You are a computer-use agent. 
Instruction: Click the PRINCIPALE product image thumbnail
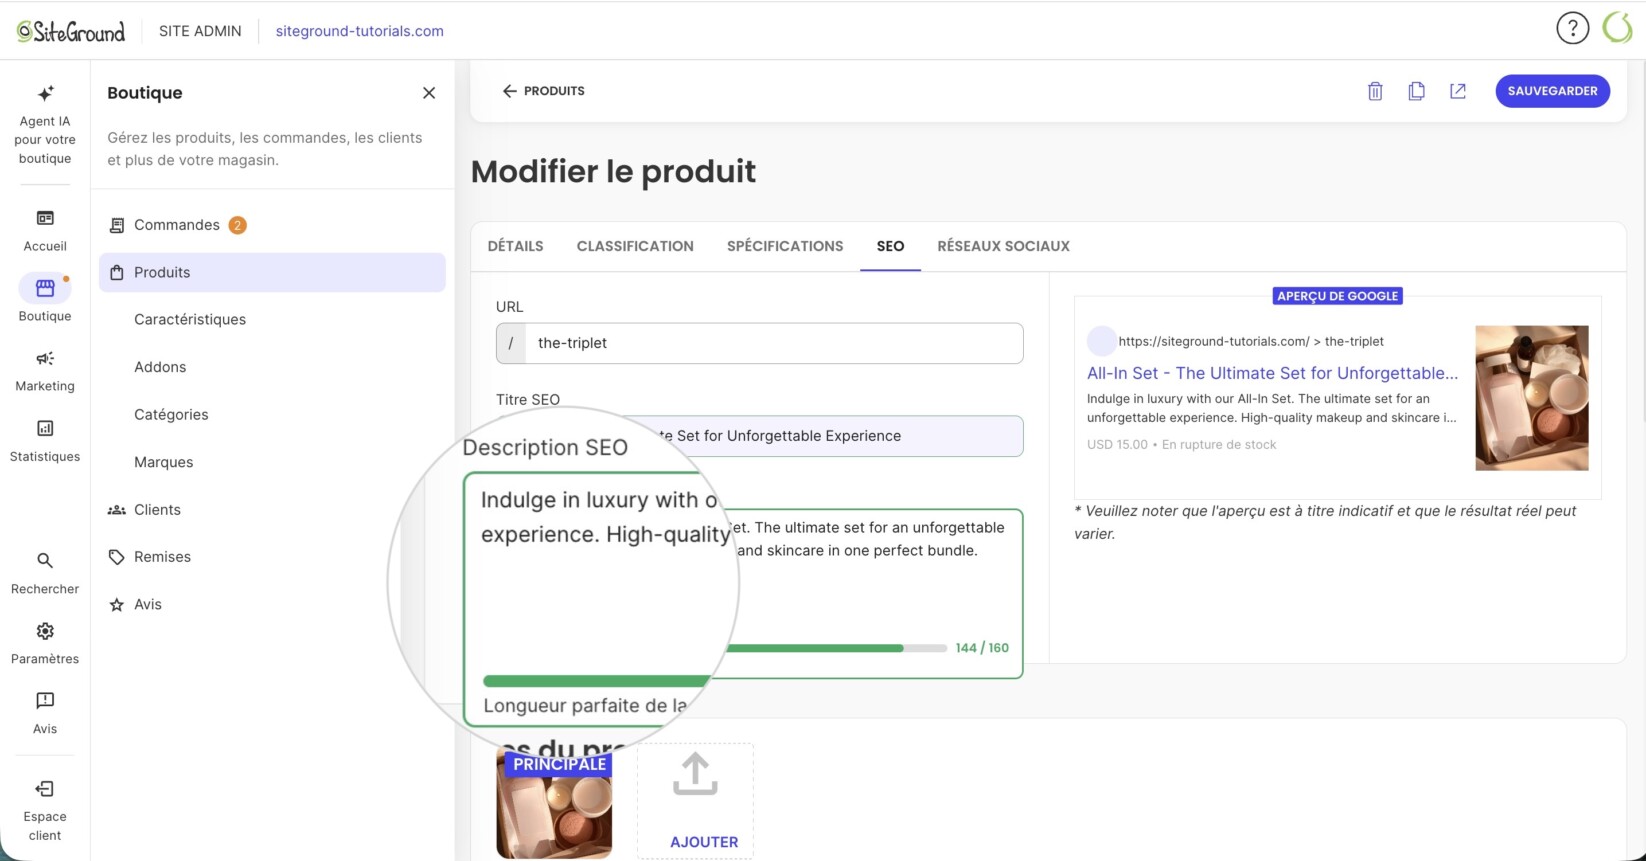554,804
